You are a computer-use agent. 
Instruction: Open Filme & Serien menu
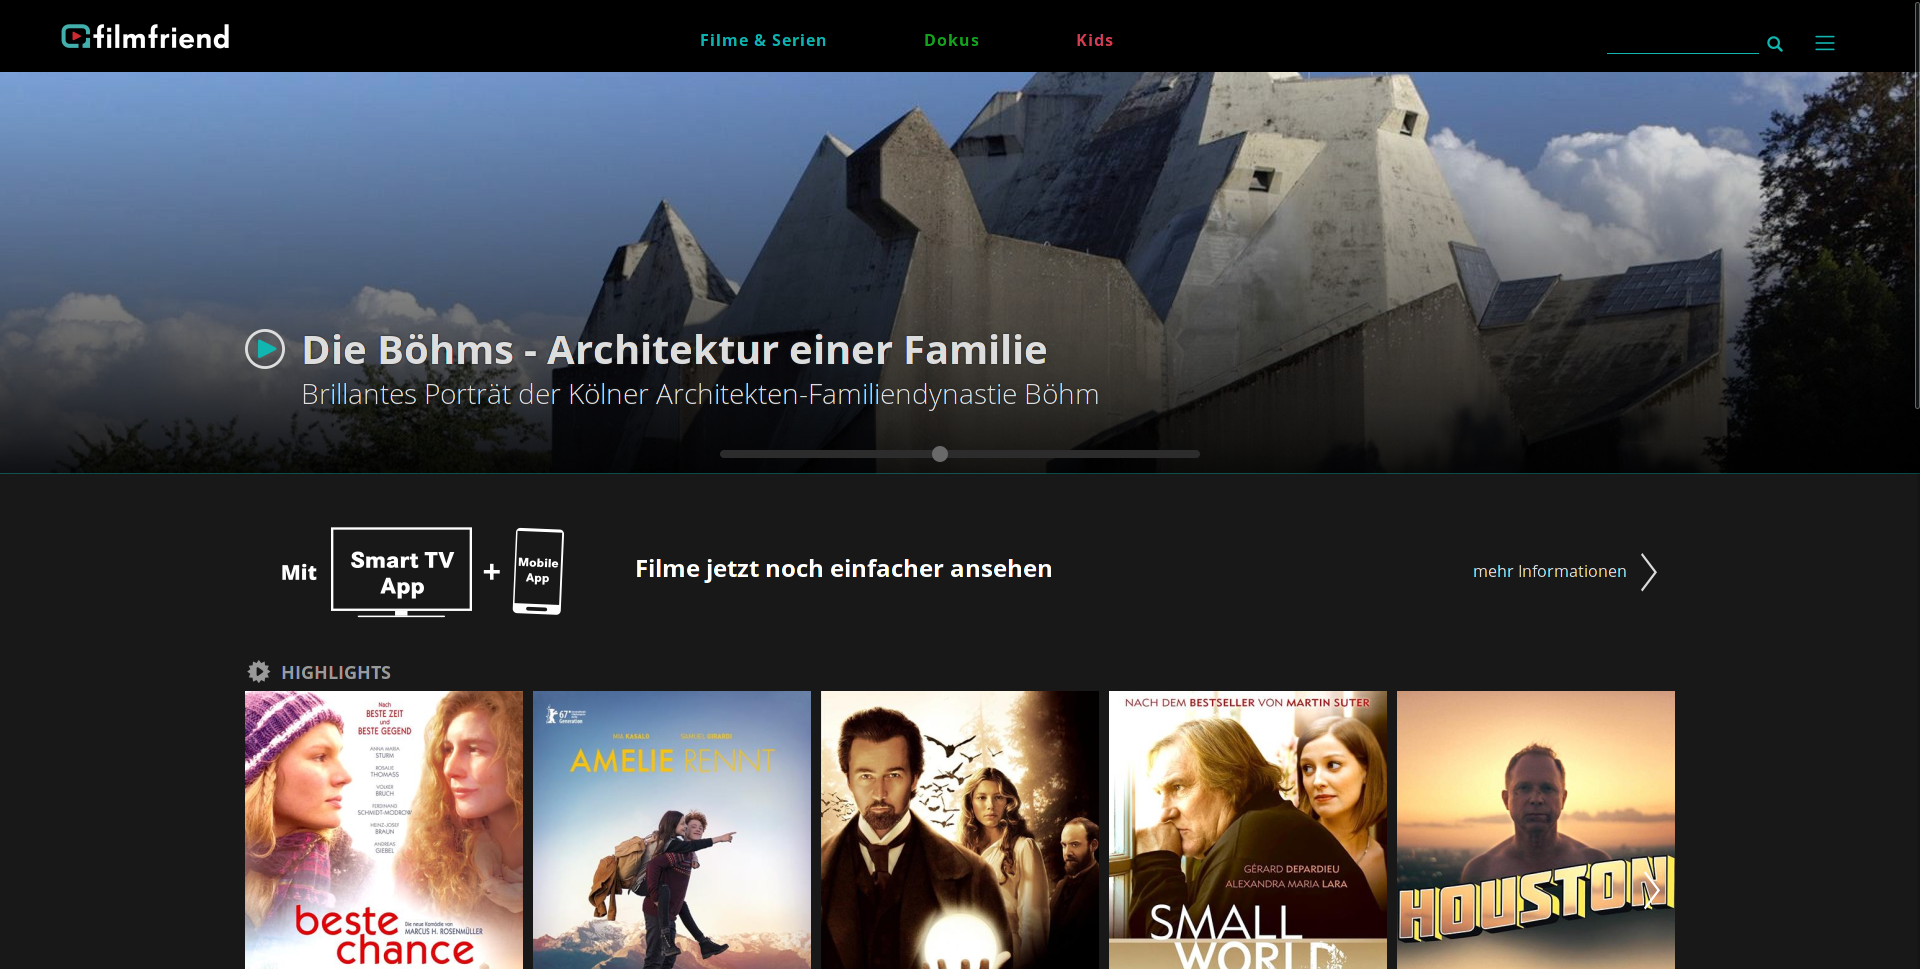(763, 40)
